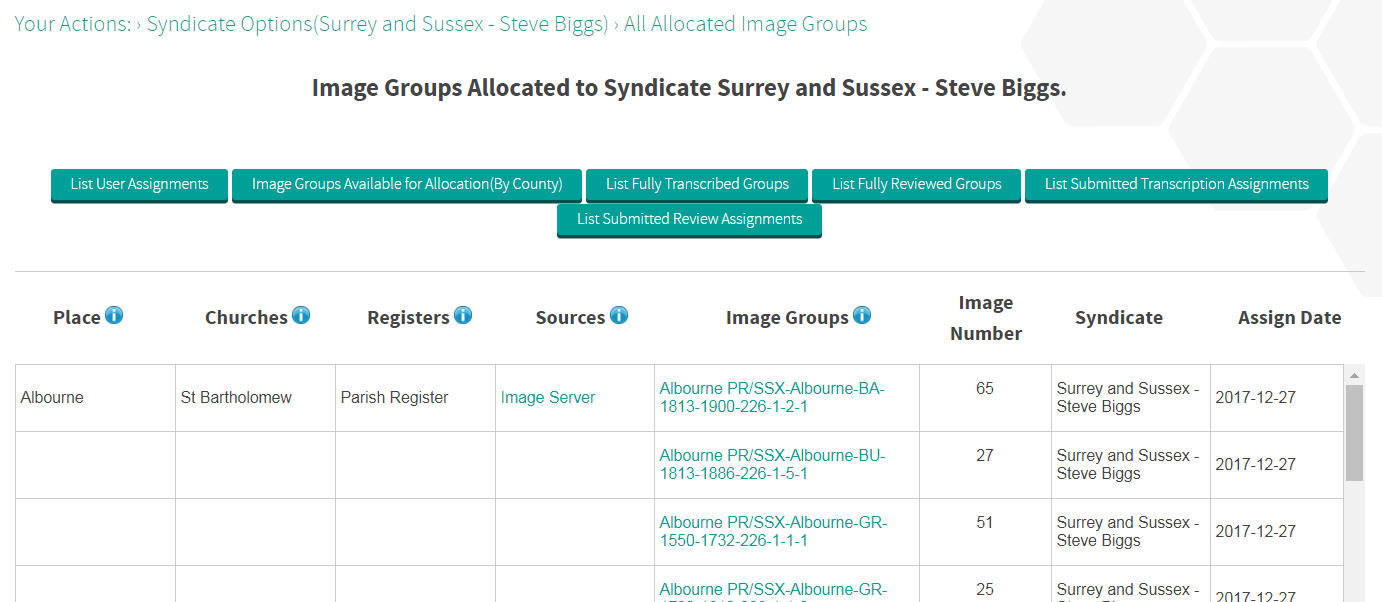Go to Your Actions breadcrumb
The height and width of the screenshot is (602, 1382).
73,24
